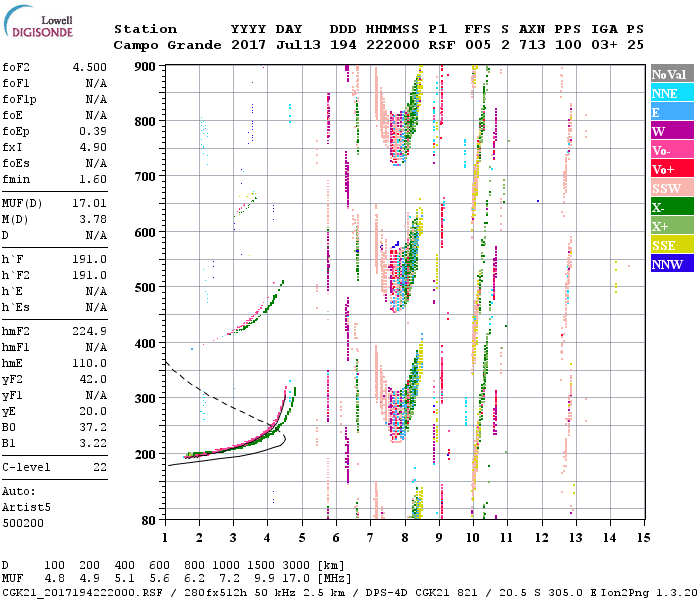Select the E blue legend swatch
The image size is (700, 600).
pyautogui.click(x=672, y=112)
